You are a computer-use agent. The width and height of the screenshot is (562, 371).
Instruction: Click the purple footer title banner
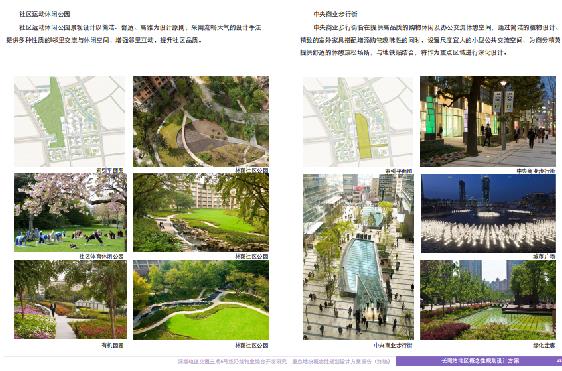point(479,361)
